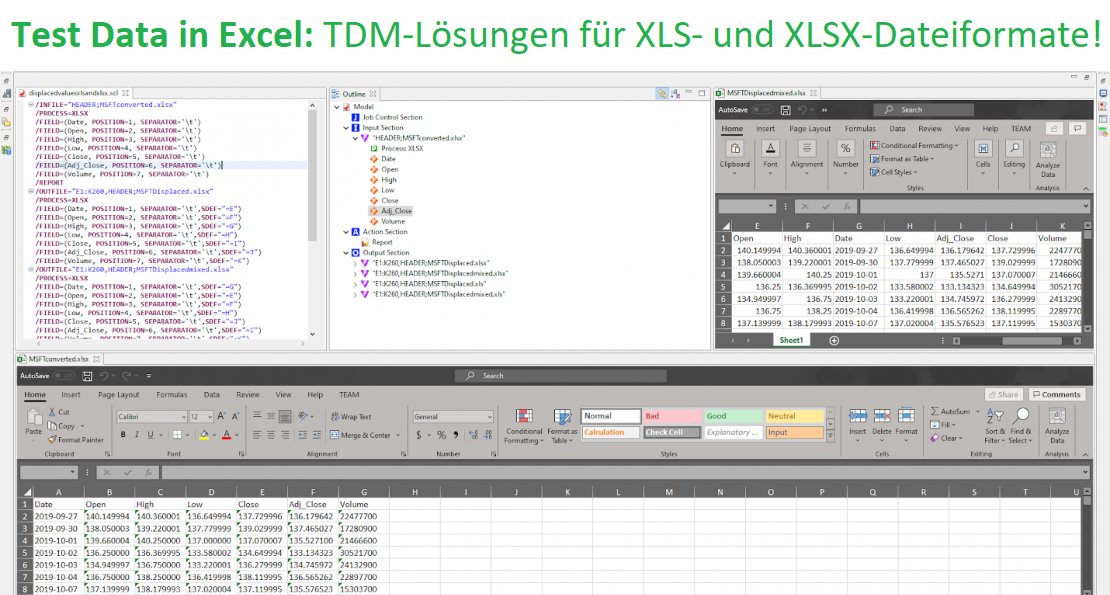
Task: Click Format Cells icon in lower Excel
Action: pos(906,416)
